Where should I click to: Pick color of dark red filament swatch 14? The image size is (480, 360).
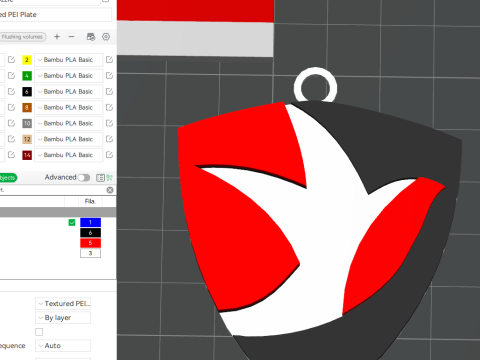coord(27,155)
